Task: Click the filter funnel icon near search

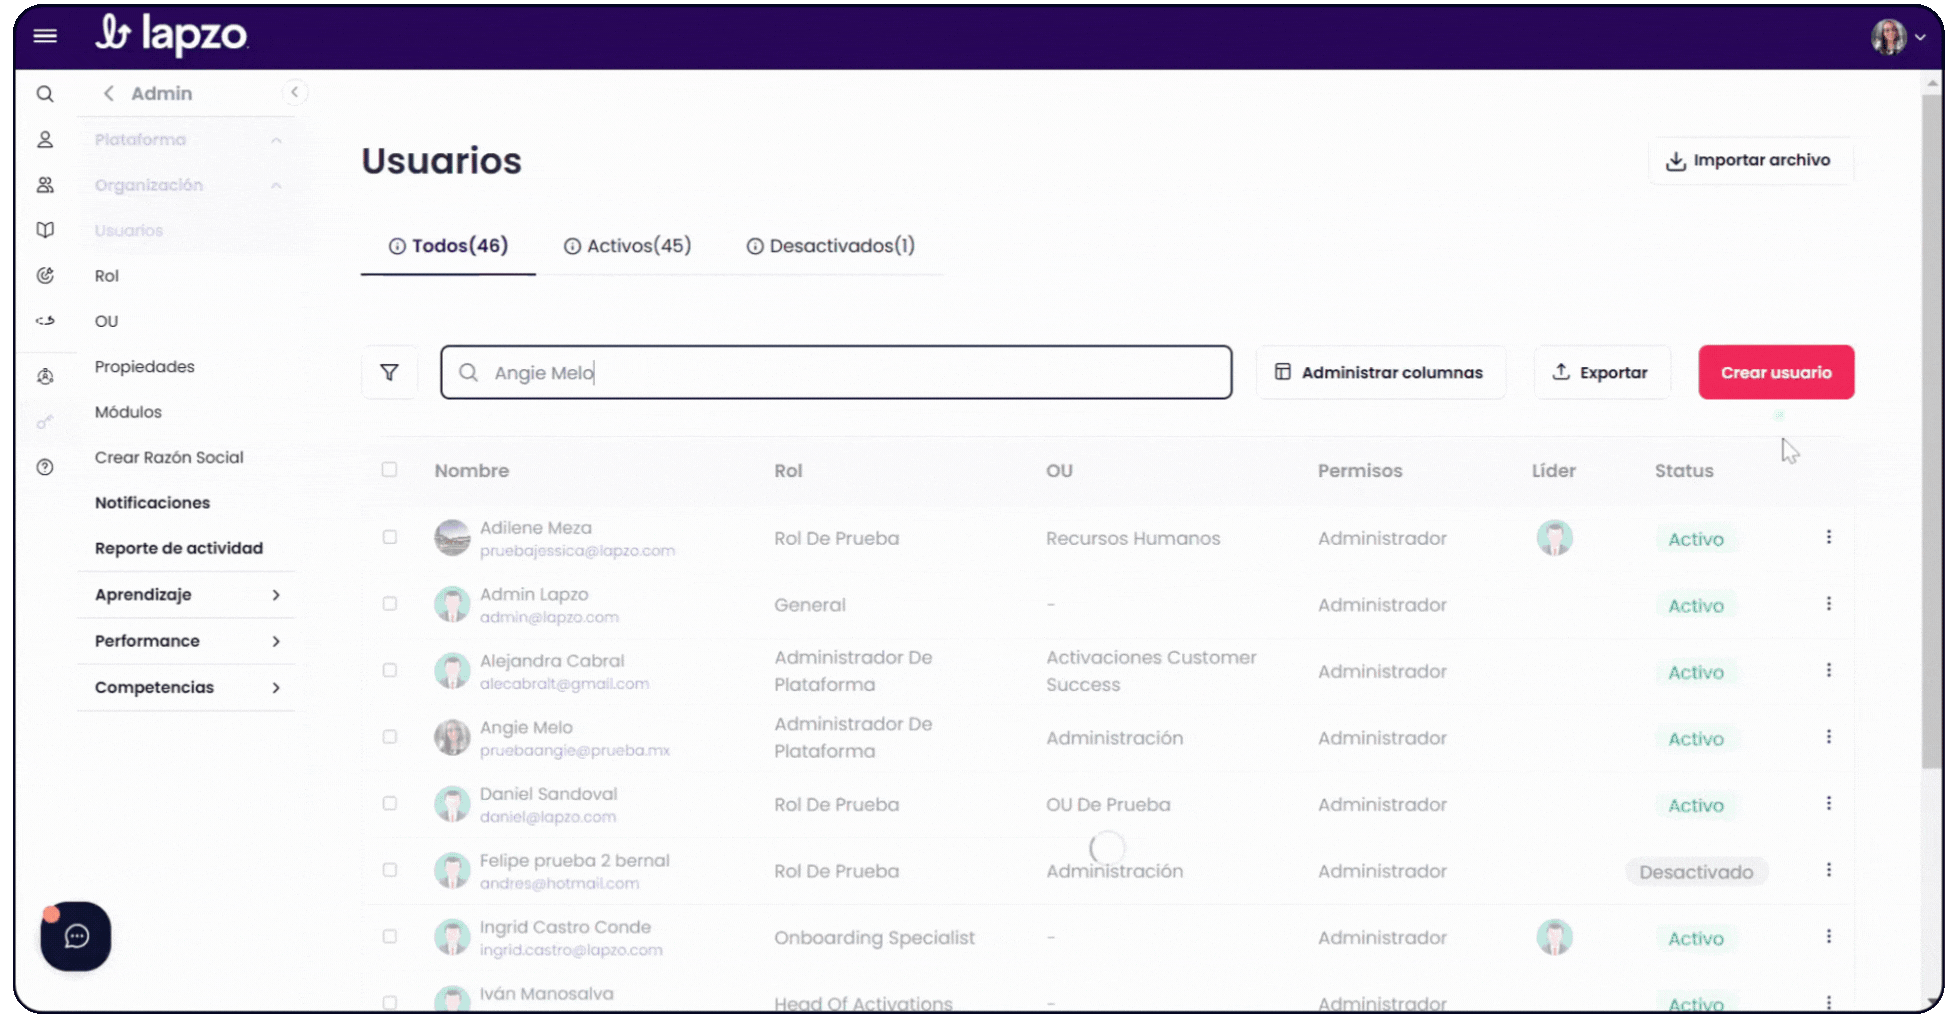Action: [x=389, y=371]
